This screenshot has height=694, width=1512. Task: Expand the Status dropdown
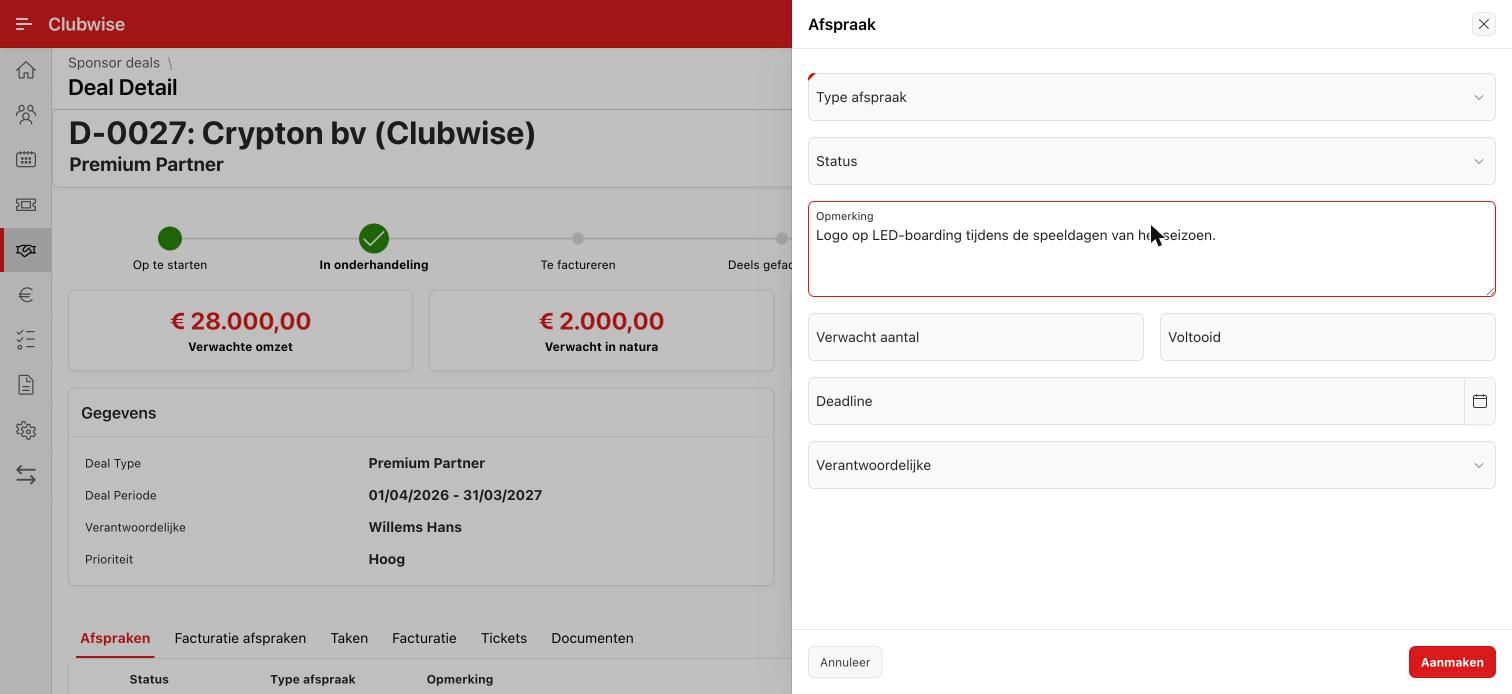[x=1152, y=161]
